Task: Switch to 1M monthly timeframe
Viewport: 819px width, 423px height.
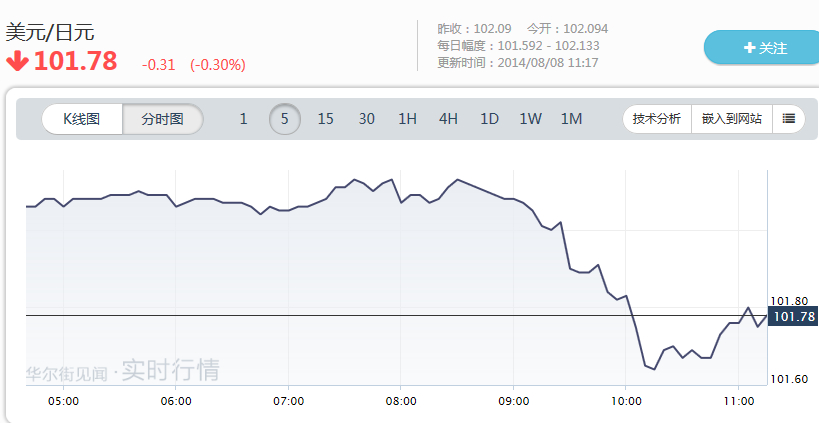Action: [x=571, y=119]
